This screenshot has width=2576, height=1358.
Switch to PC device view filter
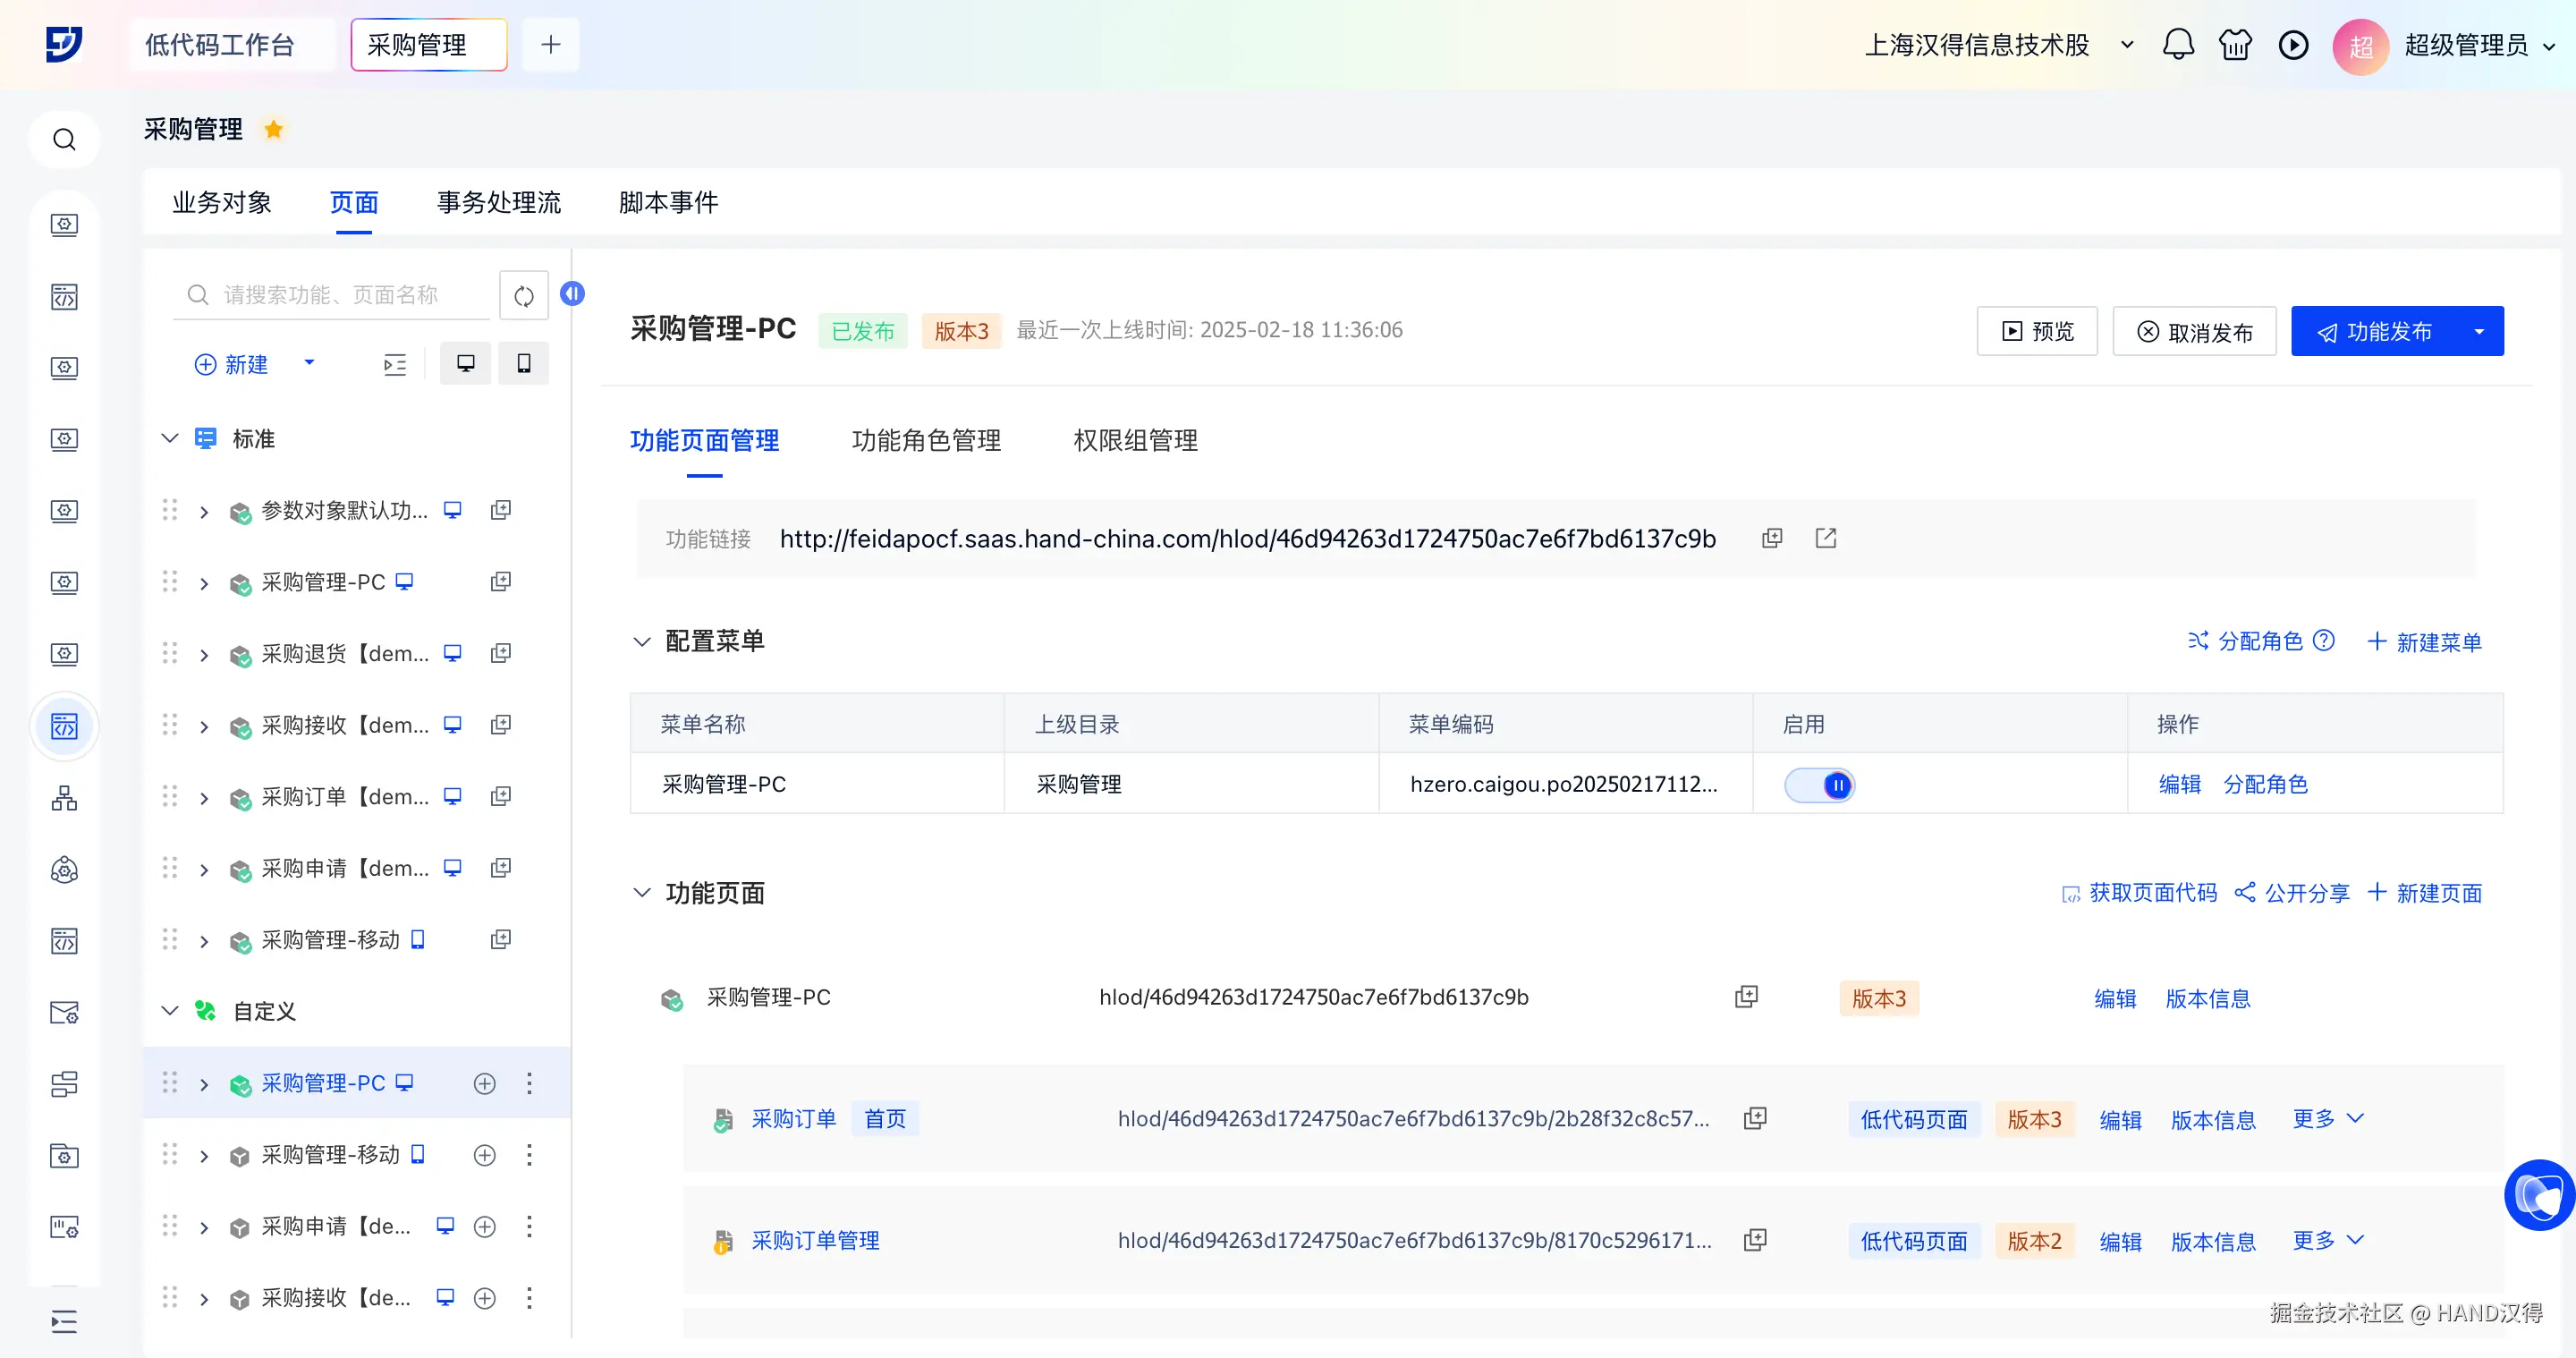tap(466, 363)
